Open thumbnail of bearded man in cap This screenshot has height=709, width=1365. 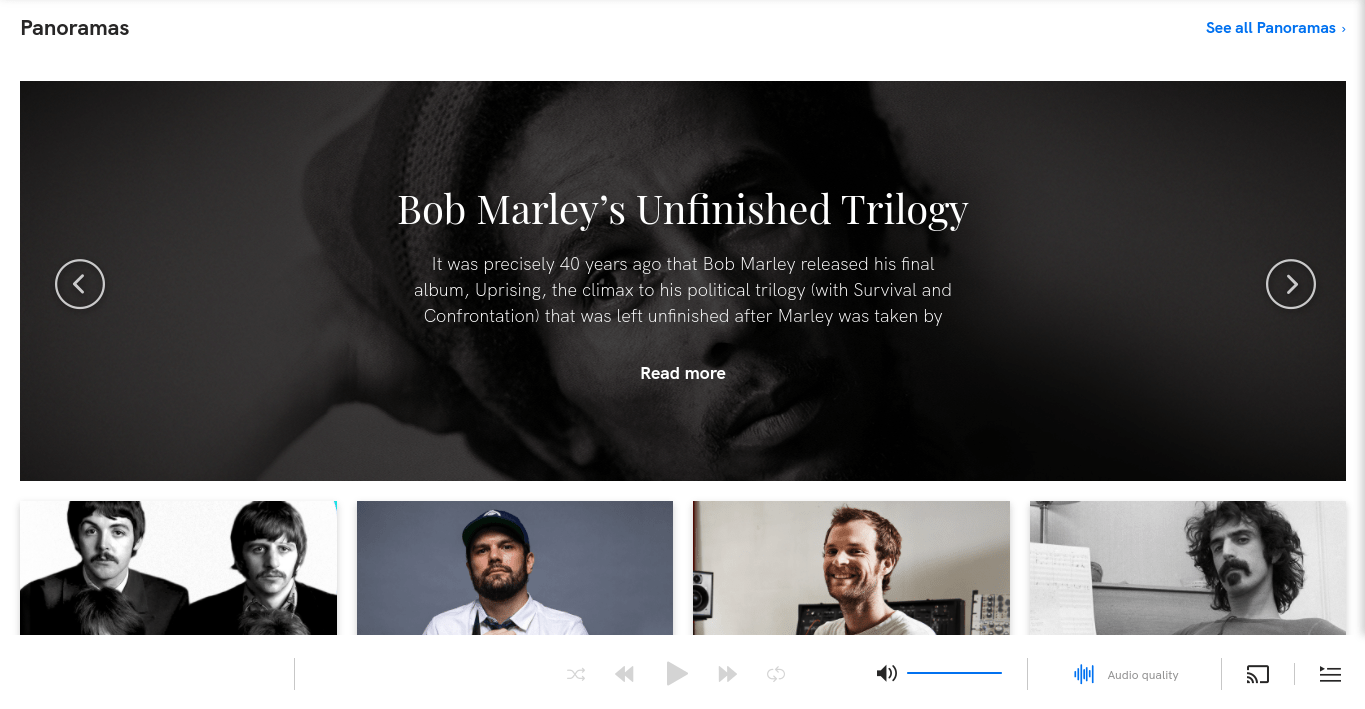tap(515, 568)
